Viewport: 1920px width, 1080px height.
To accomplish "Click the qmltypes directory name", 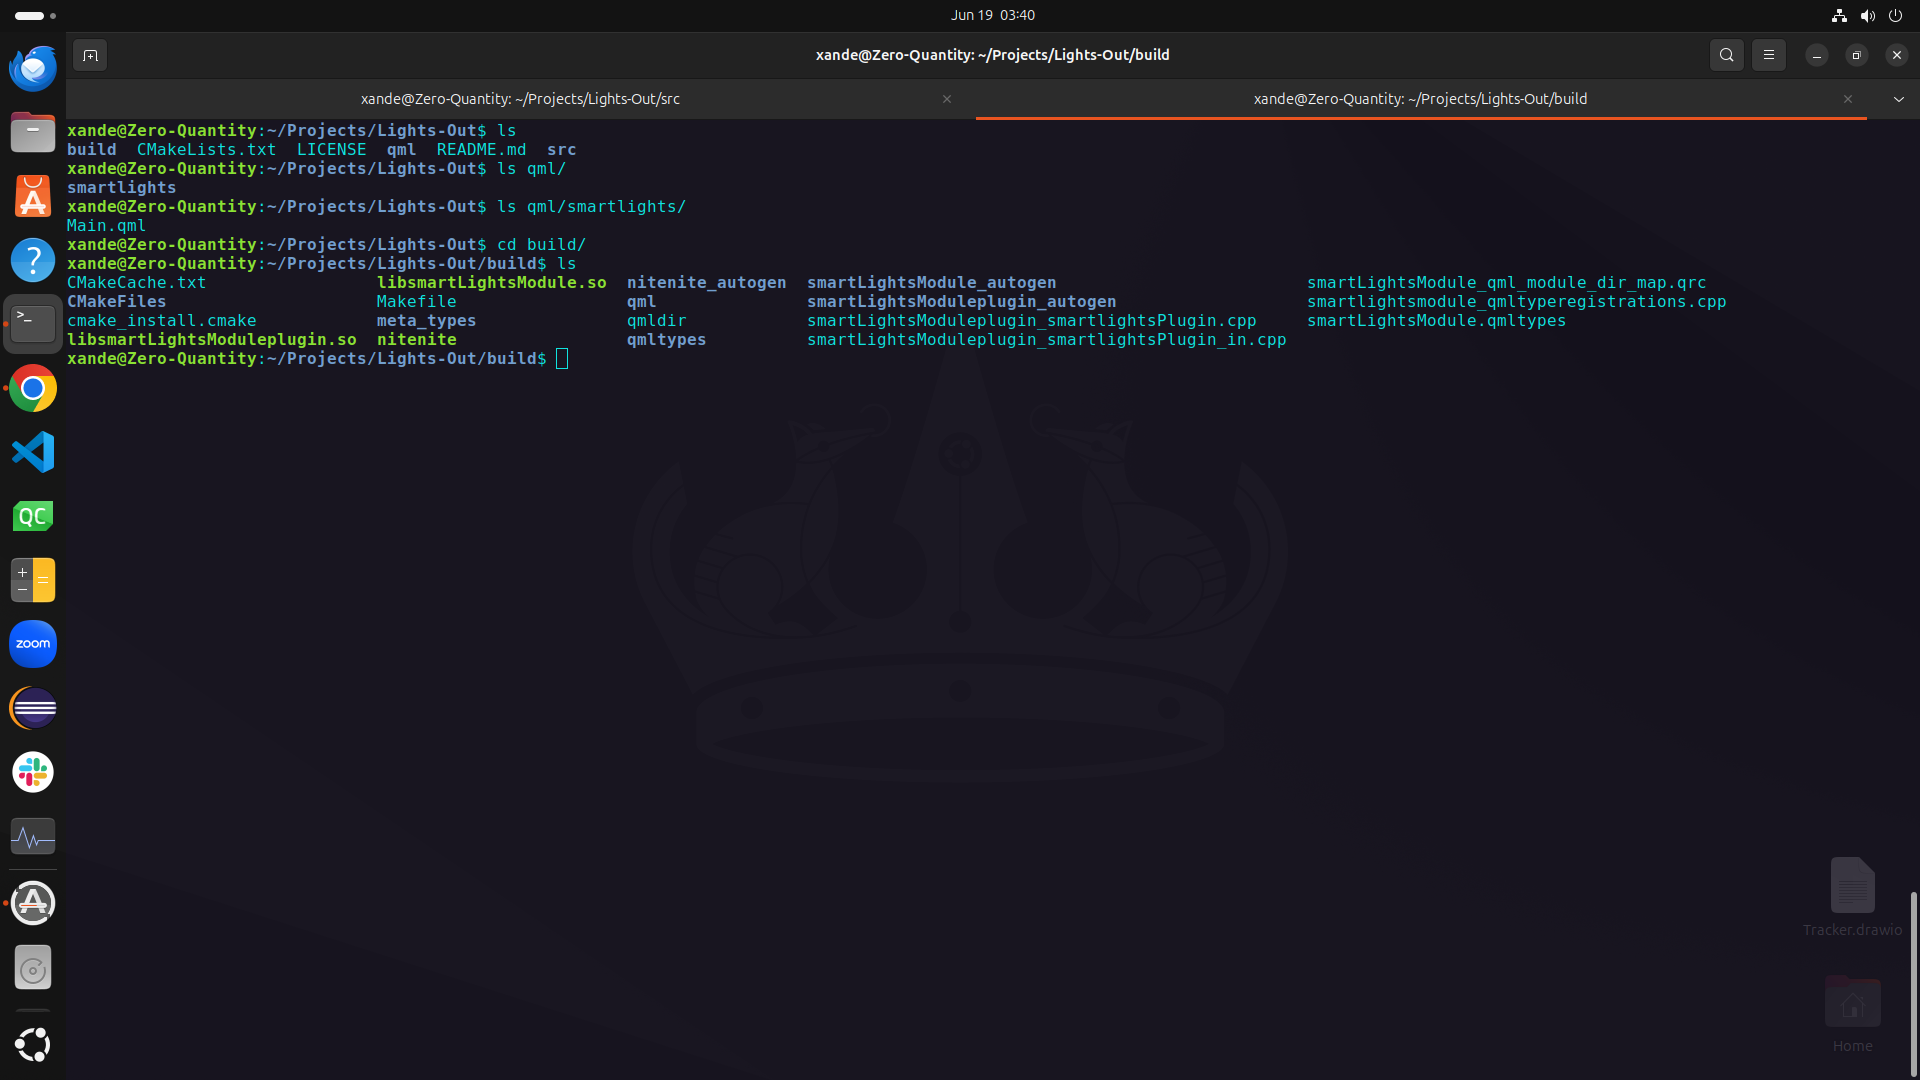I will 667,340.
